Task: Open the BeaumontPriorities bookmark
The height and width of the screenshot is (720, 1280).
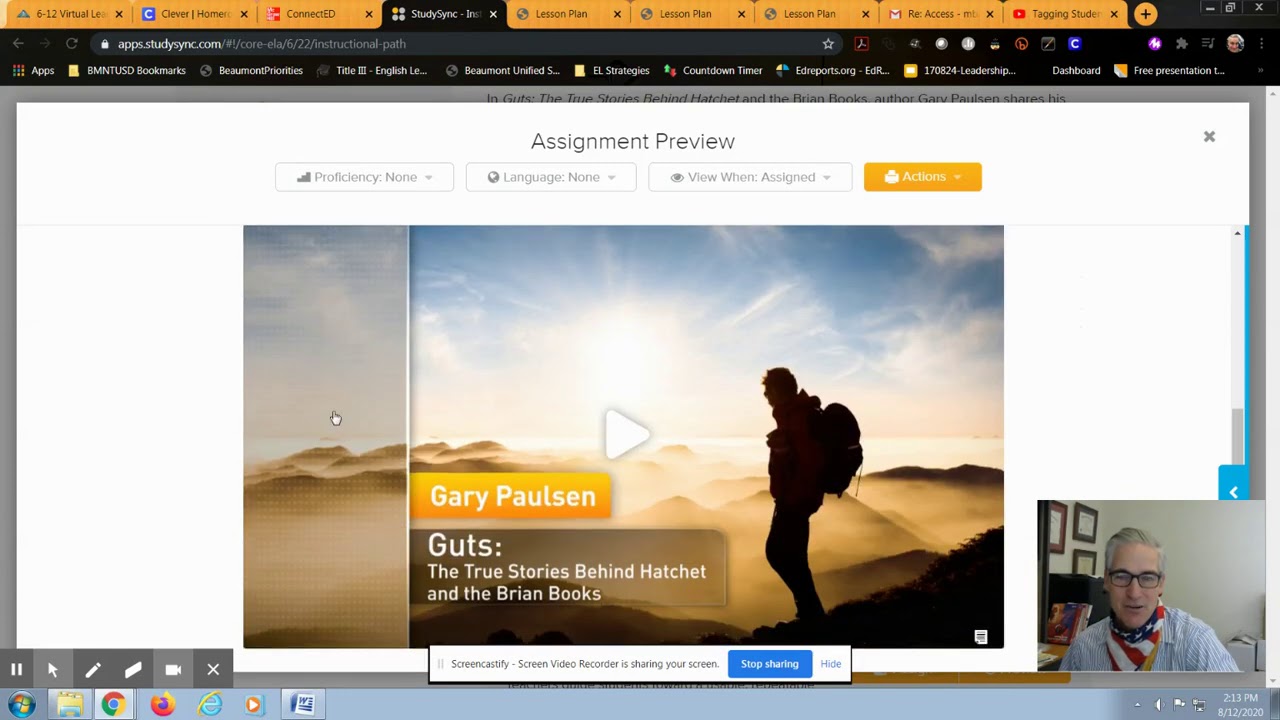Action: point(251,71)
